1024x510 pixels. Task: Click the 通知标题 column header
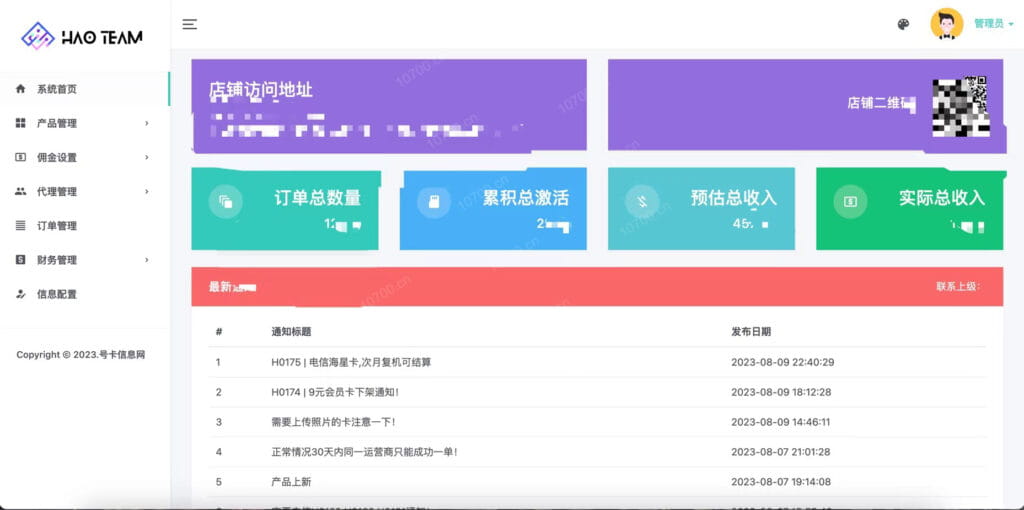pyautogui.click(x=291, y=332)
